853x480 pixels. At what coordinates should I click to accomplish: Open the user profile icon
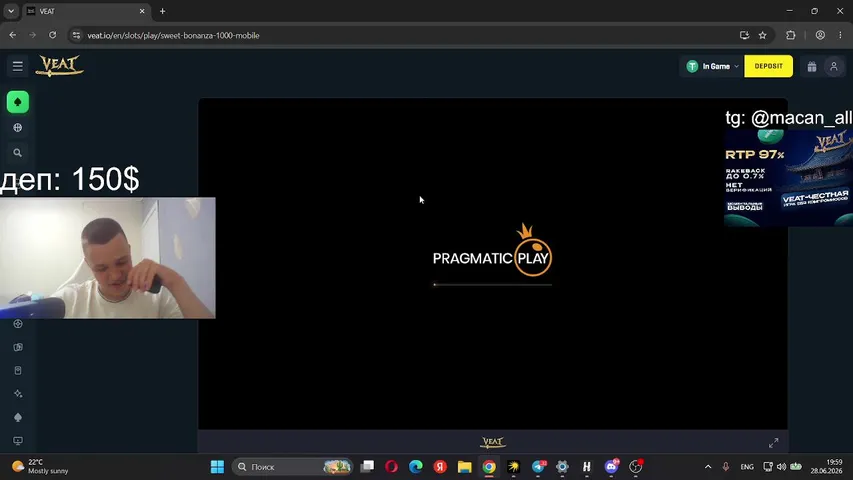click(833, 66)
